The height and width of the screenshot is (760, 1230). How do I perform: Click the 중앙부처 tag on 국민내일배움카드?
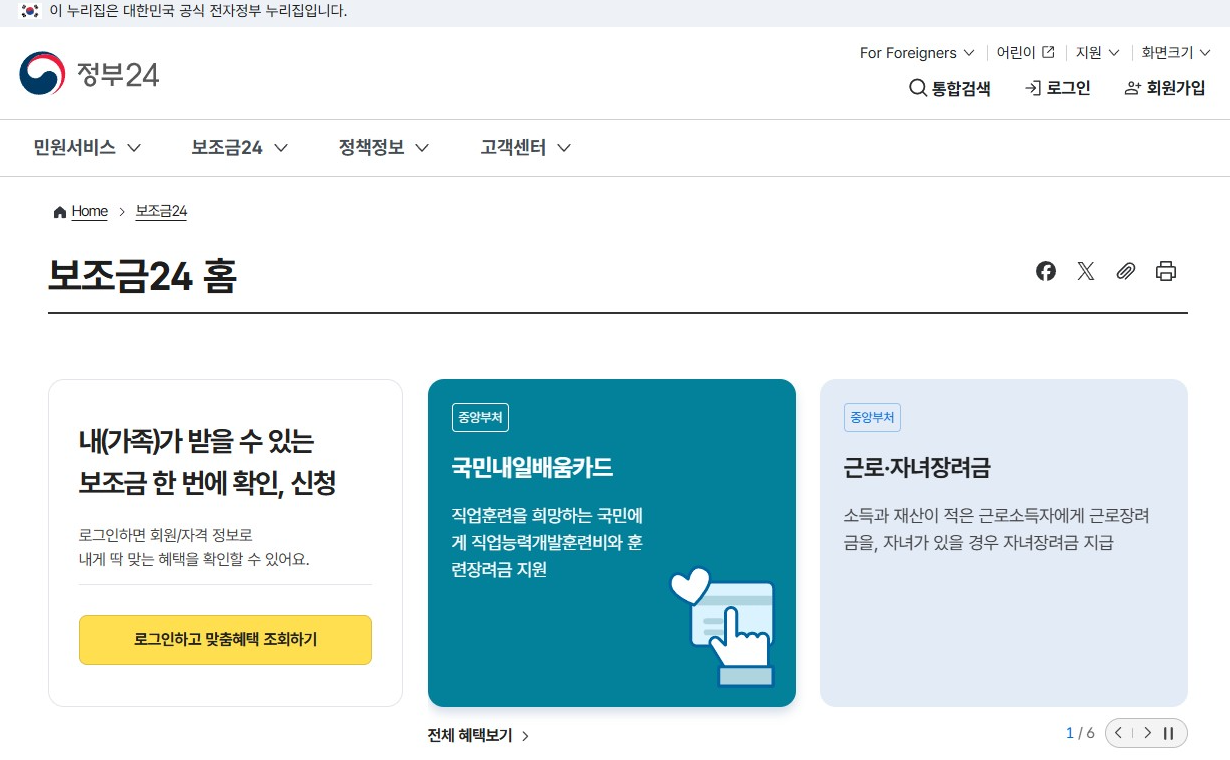(x=480, y=418)
